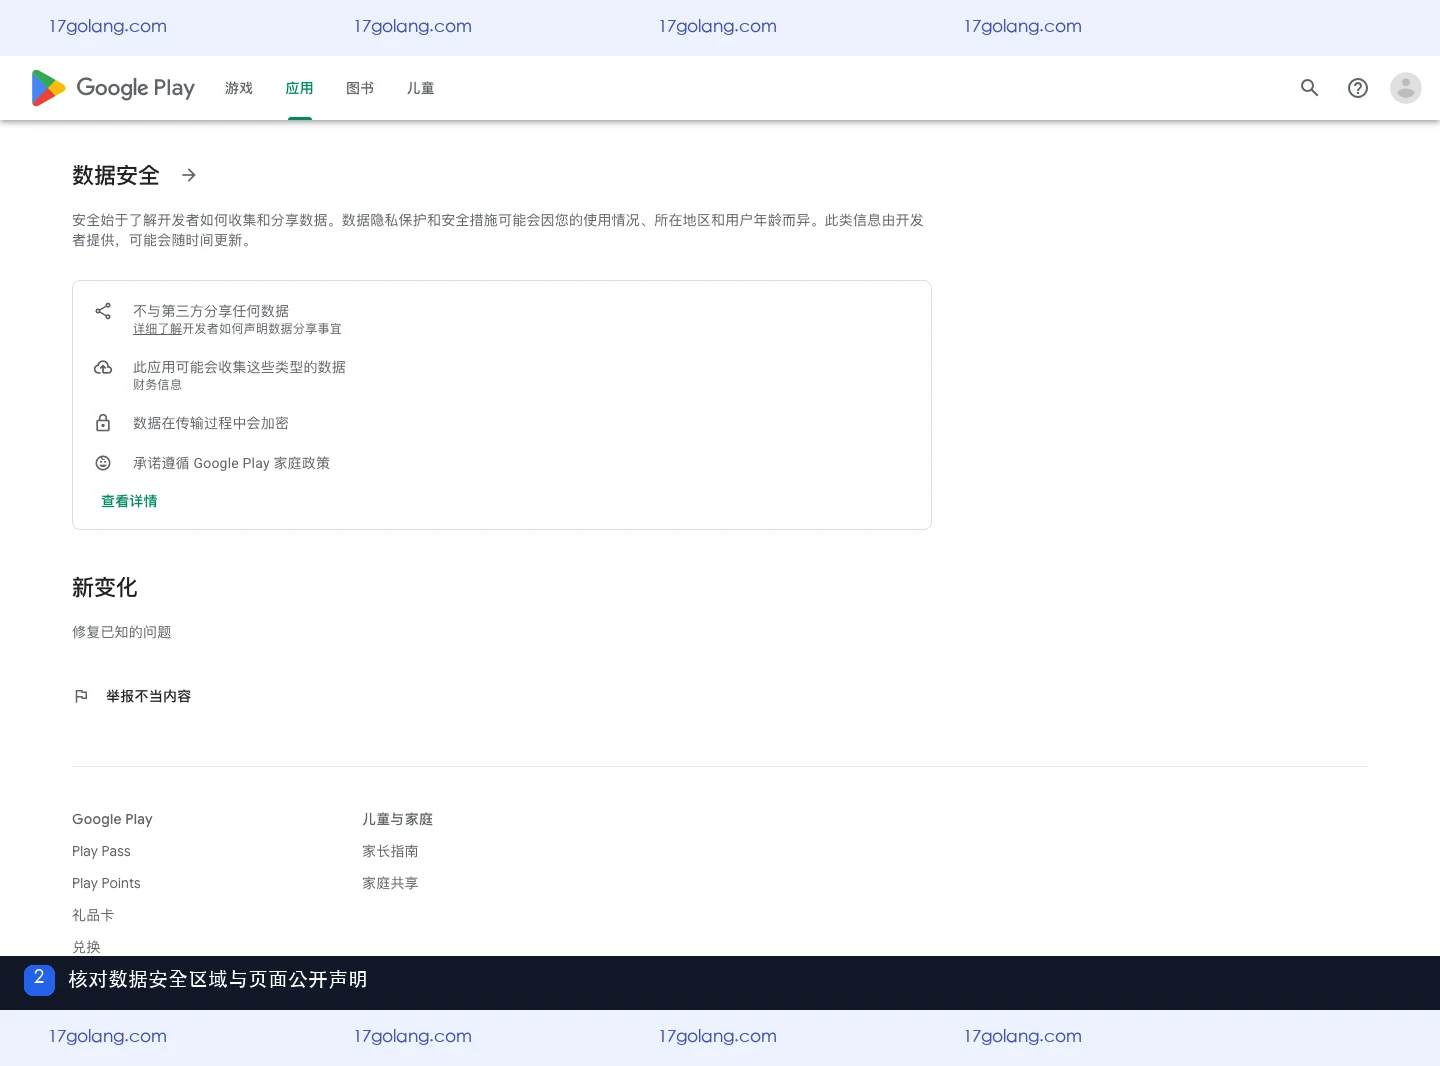1440x1066 pixels.
Task: Open the search magnifier icon
Action: 1310,88
